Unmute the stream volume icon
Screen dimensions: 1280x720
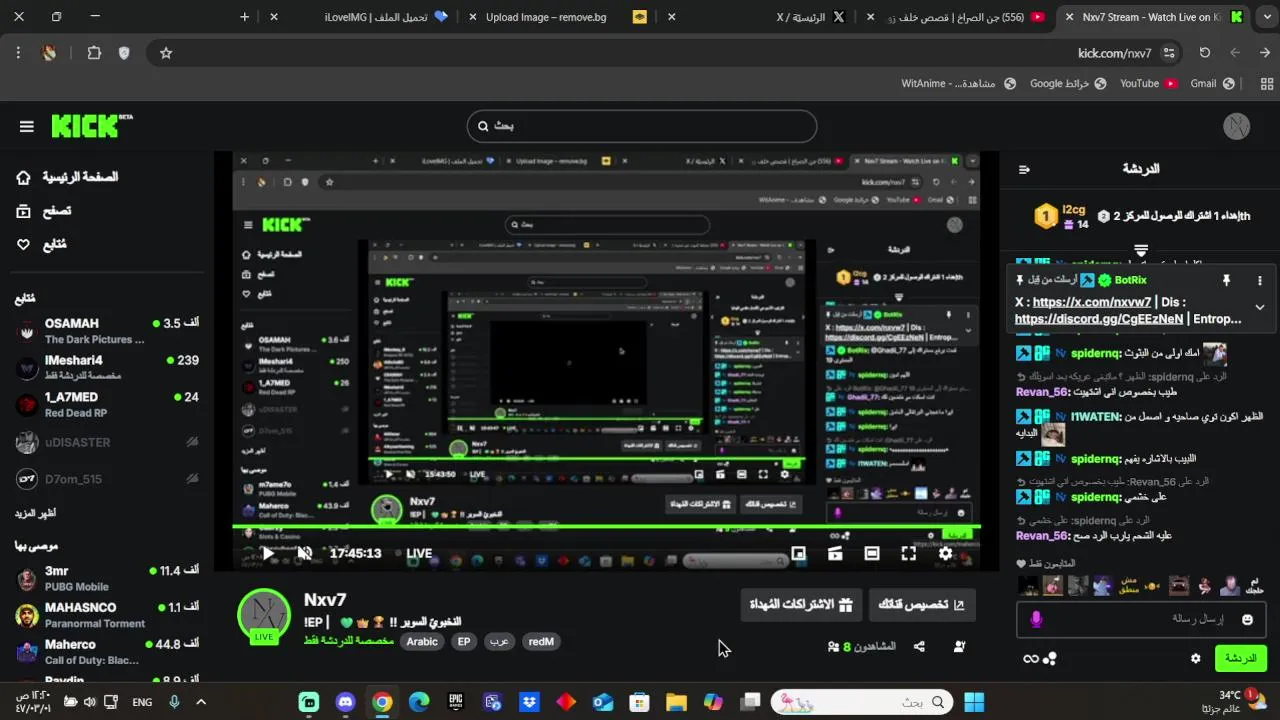click(305, 553)
